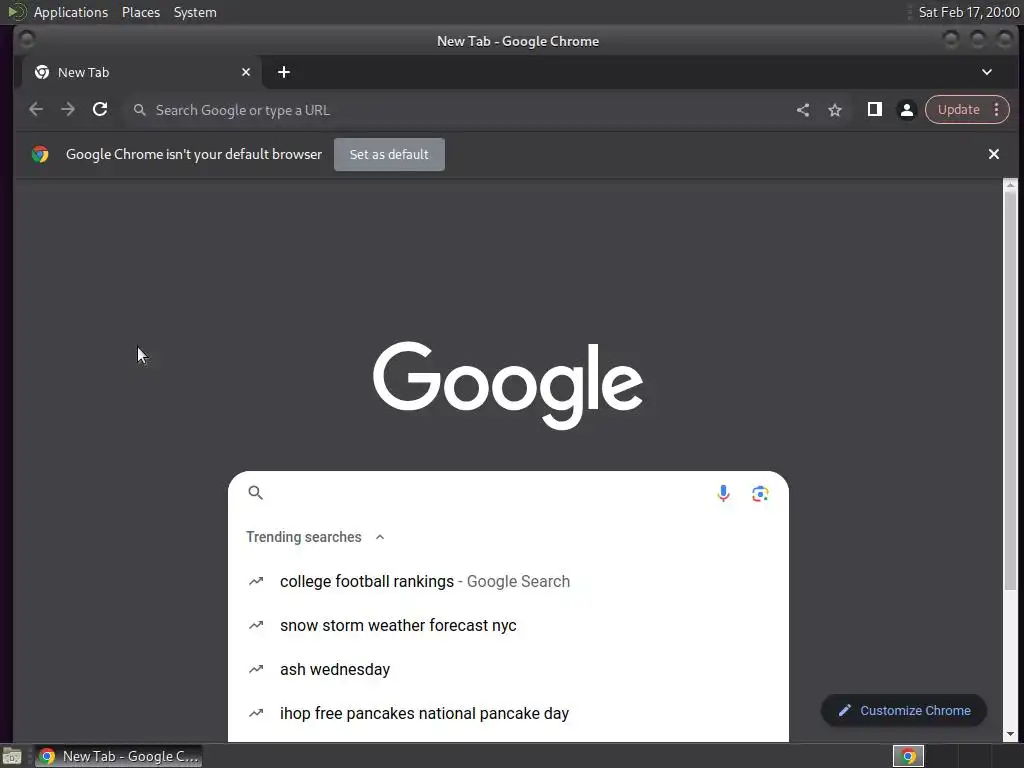Select 'college football rankings' suggestion
Viewport: 1024px width, 768px height.
[x=508, y=581]
